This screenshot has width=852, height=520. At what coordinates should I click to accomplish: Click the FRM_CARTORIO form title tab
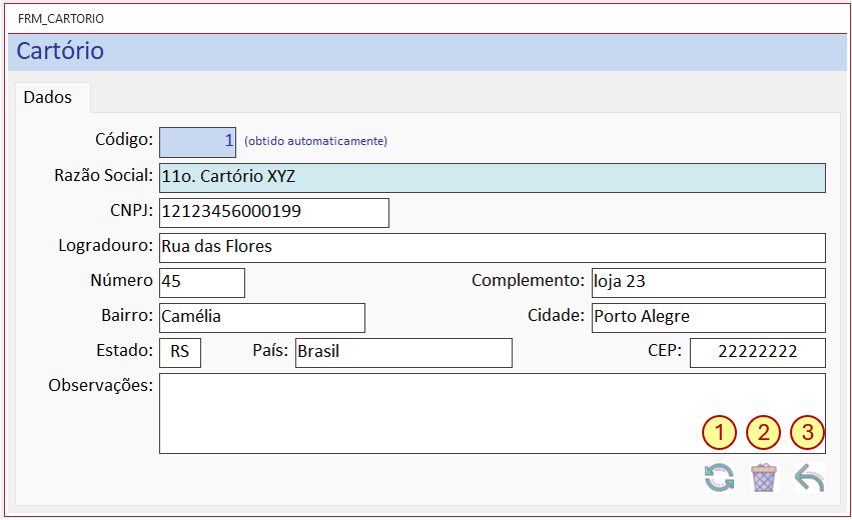61,19
